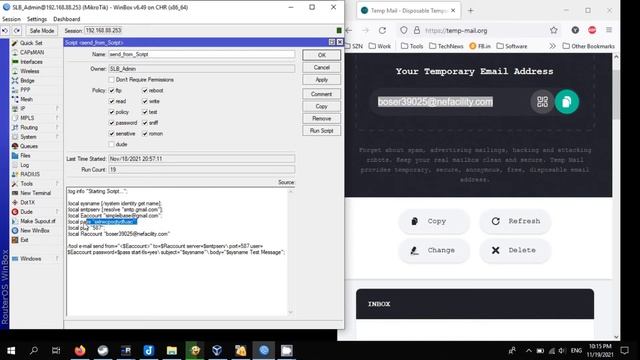The width and height of the screenshot is (640, 360).
Task: Toggle write policy checkbox
Action: pyautogui.click(x=145, y=101)
